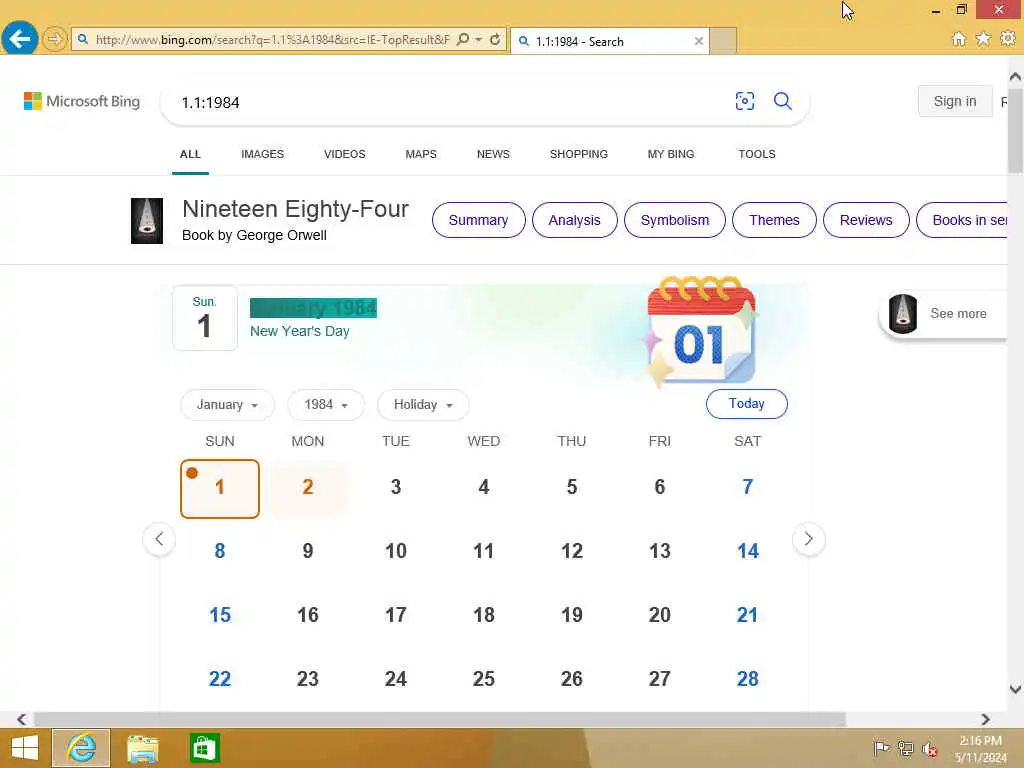This screenshot has height=768, width=1024.
Task: Select January 7 in the calendar
Action: click(x=747, y=487)
